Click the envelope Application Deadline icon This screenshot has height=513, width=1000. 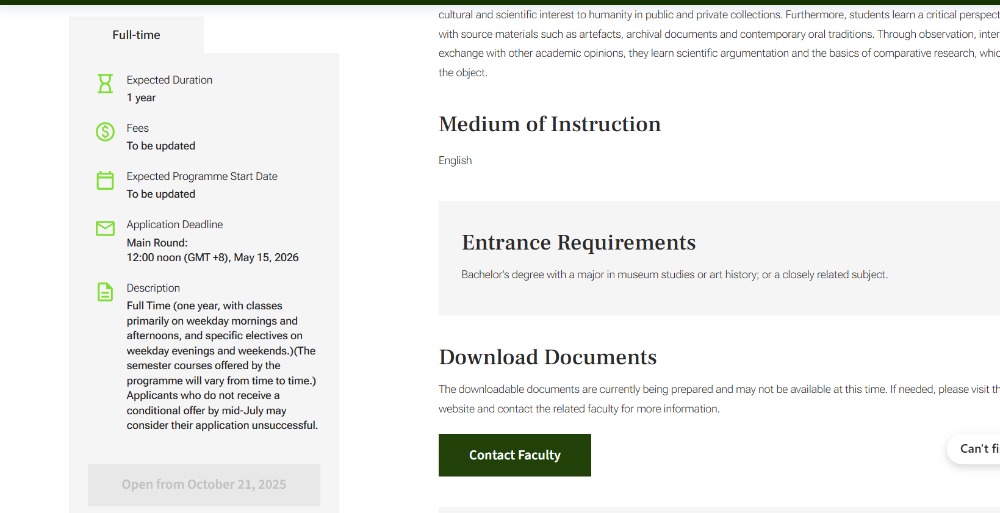point(105,229)
